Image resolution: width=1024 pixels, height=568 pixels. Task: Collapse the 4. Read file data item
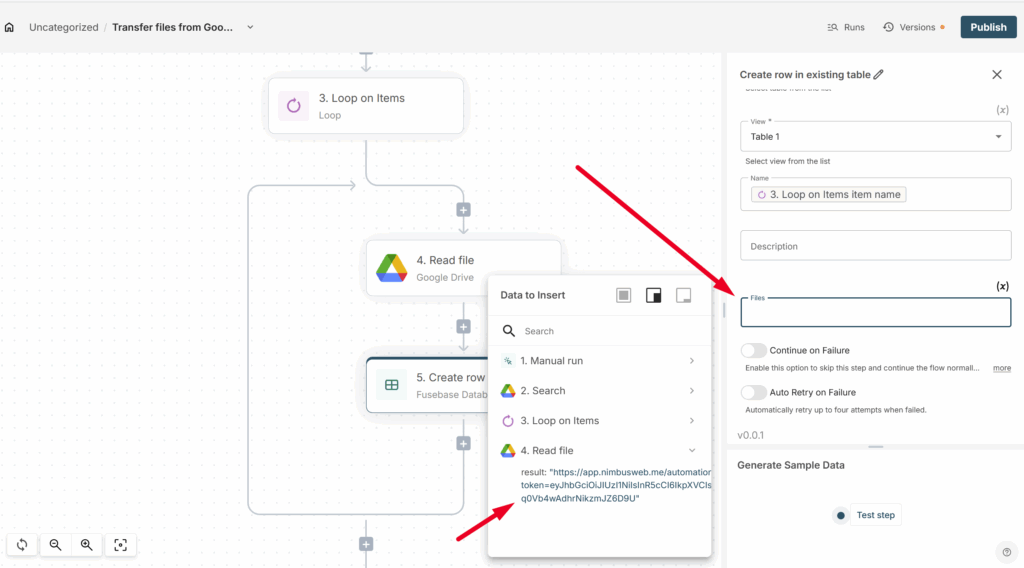[692, 451]
